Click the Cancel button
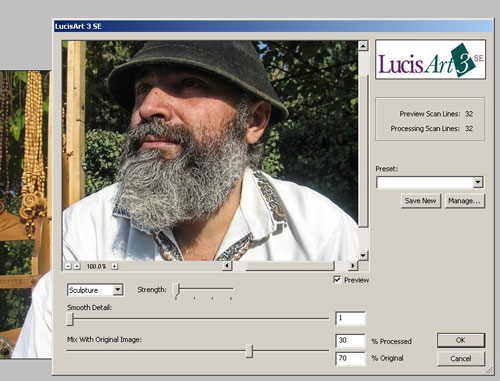Viewport: 500px width, 381px height. [x=461, y=359]
